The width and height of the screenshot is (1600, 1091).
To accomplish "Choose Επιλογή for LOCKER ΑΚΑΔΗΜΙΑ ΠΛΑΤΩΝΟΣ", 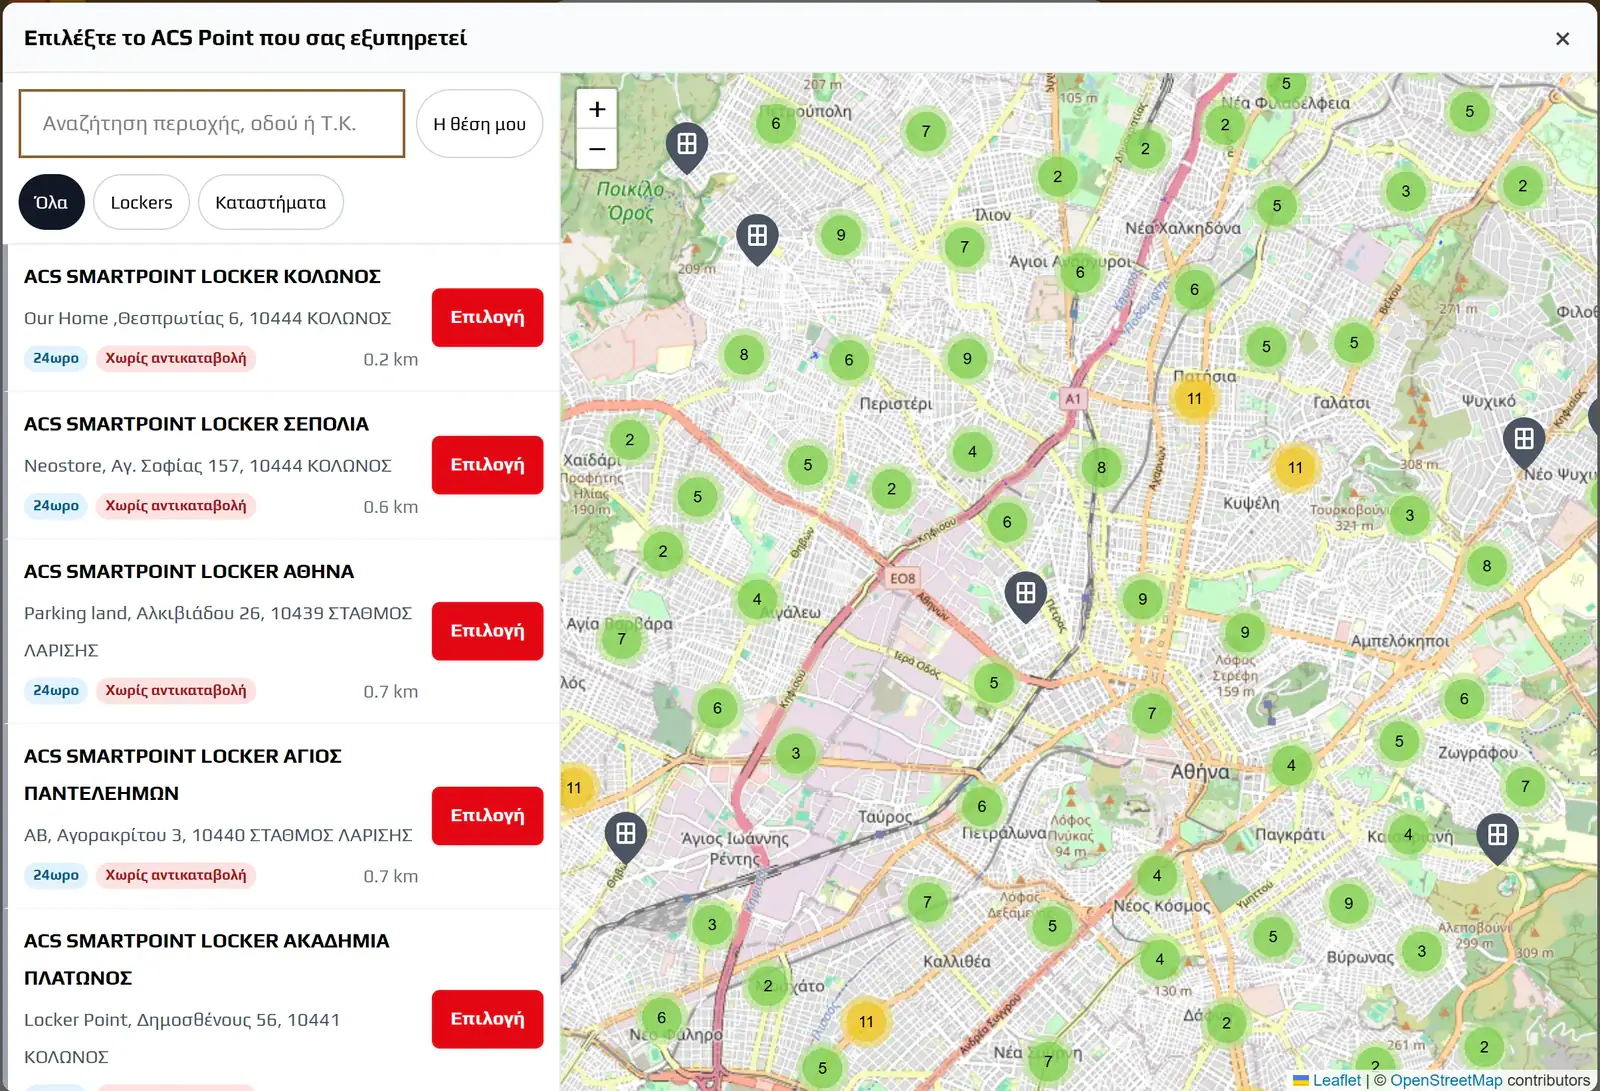I will [488, 1019].
